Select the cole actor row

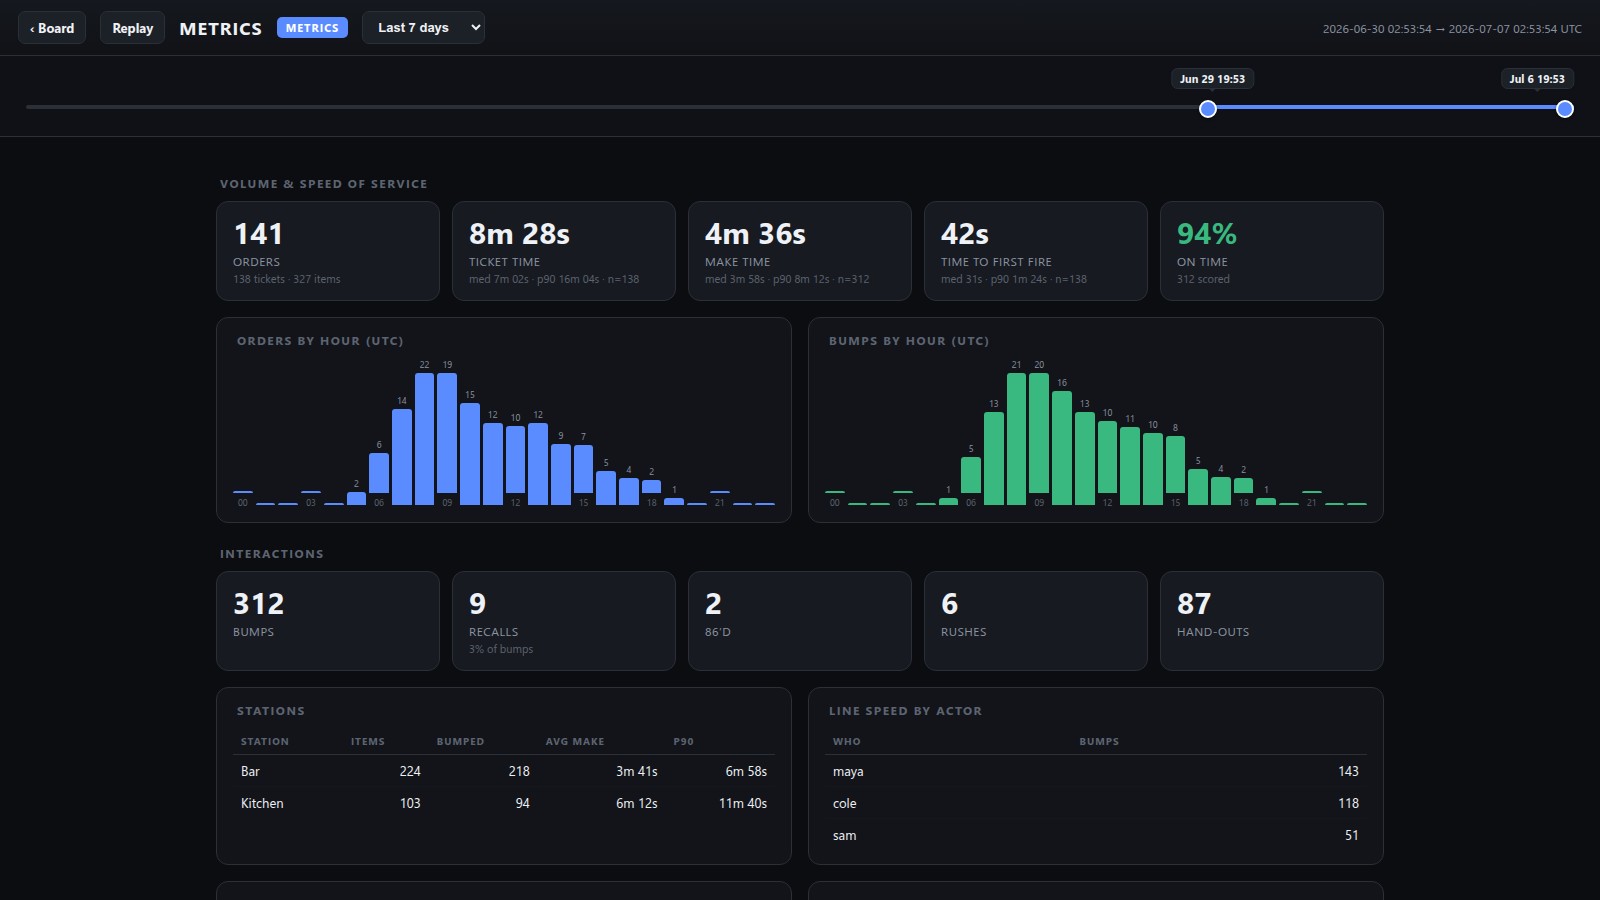click(1096, 803)
